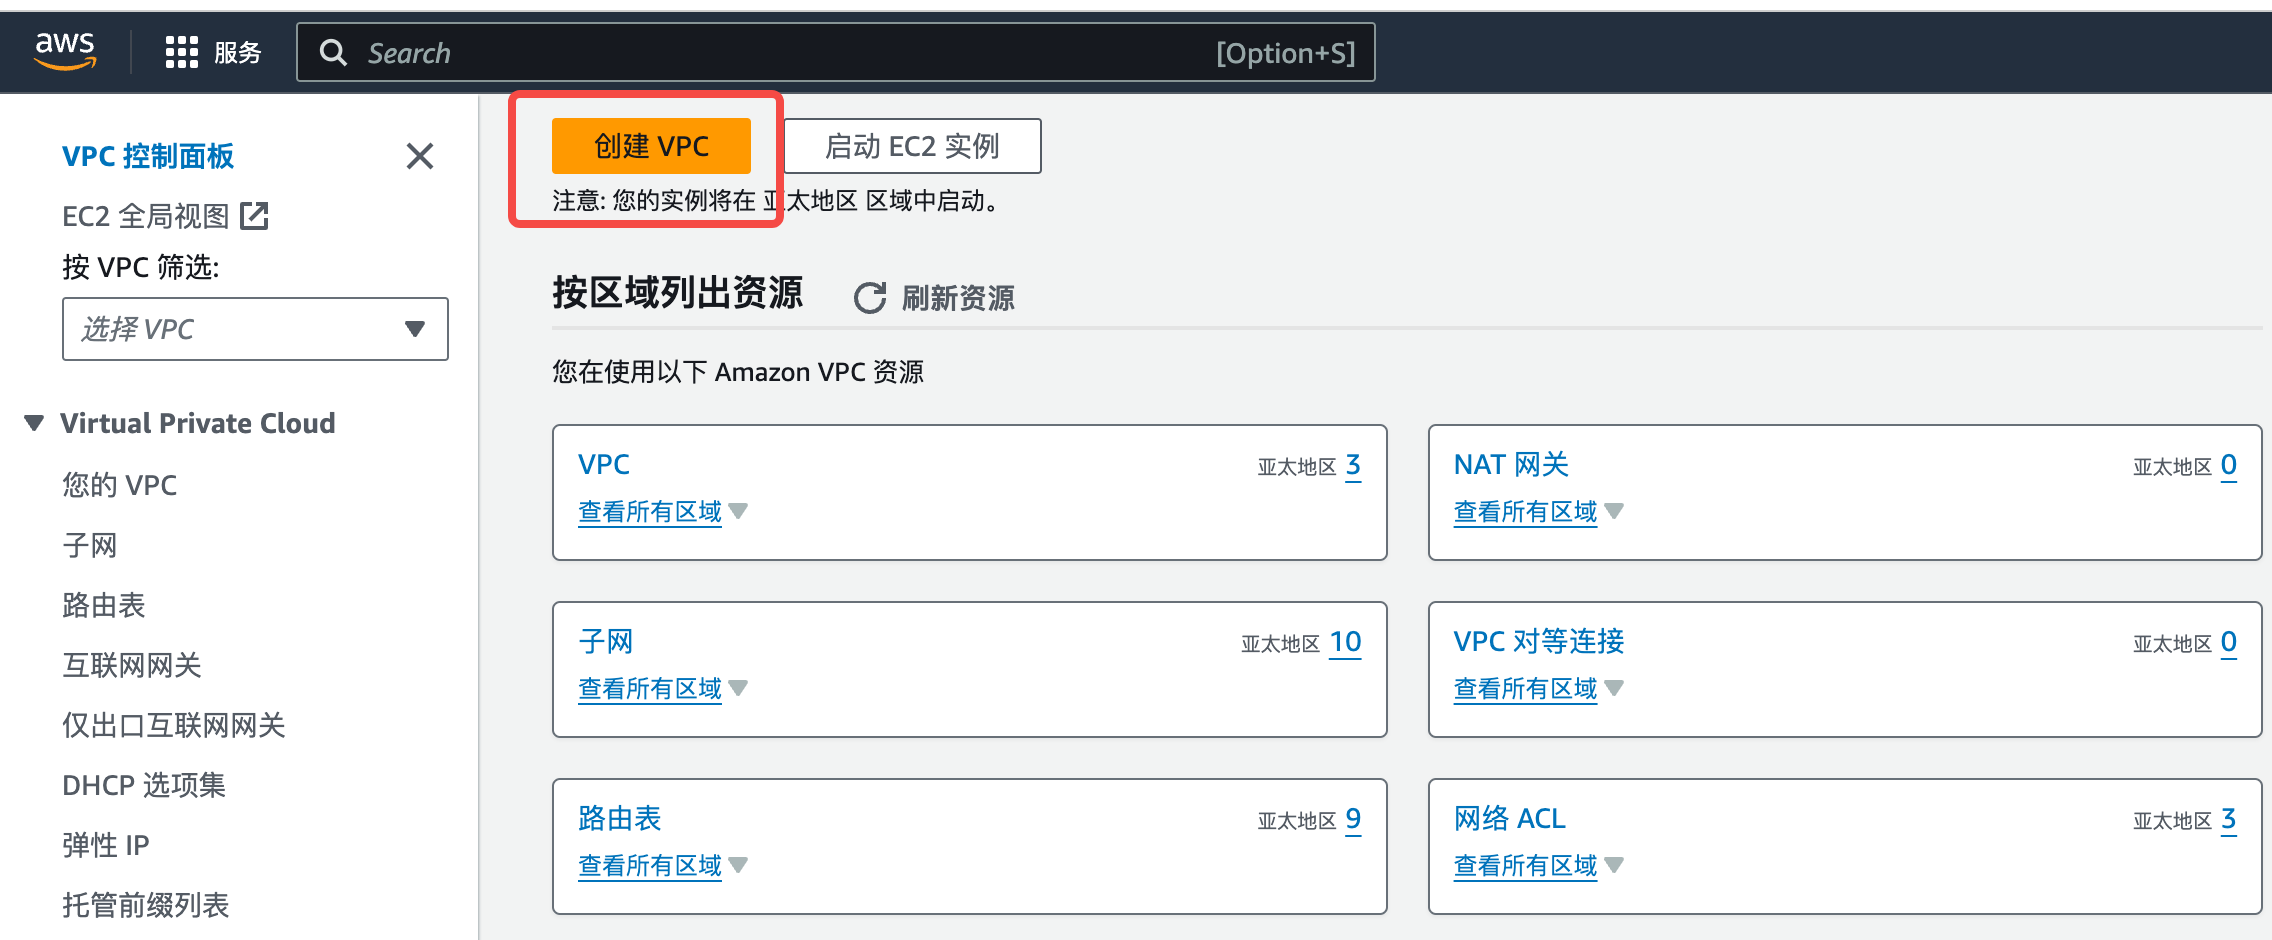Click the AWS logo home icon
2272x940 pixels.
pyautogui.click(x=65, y=51)
